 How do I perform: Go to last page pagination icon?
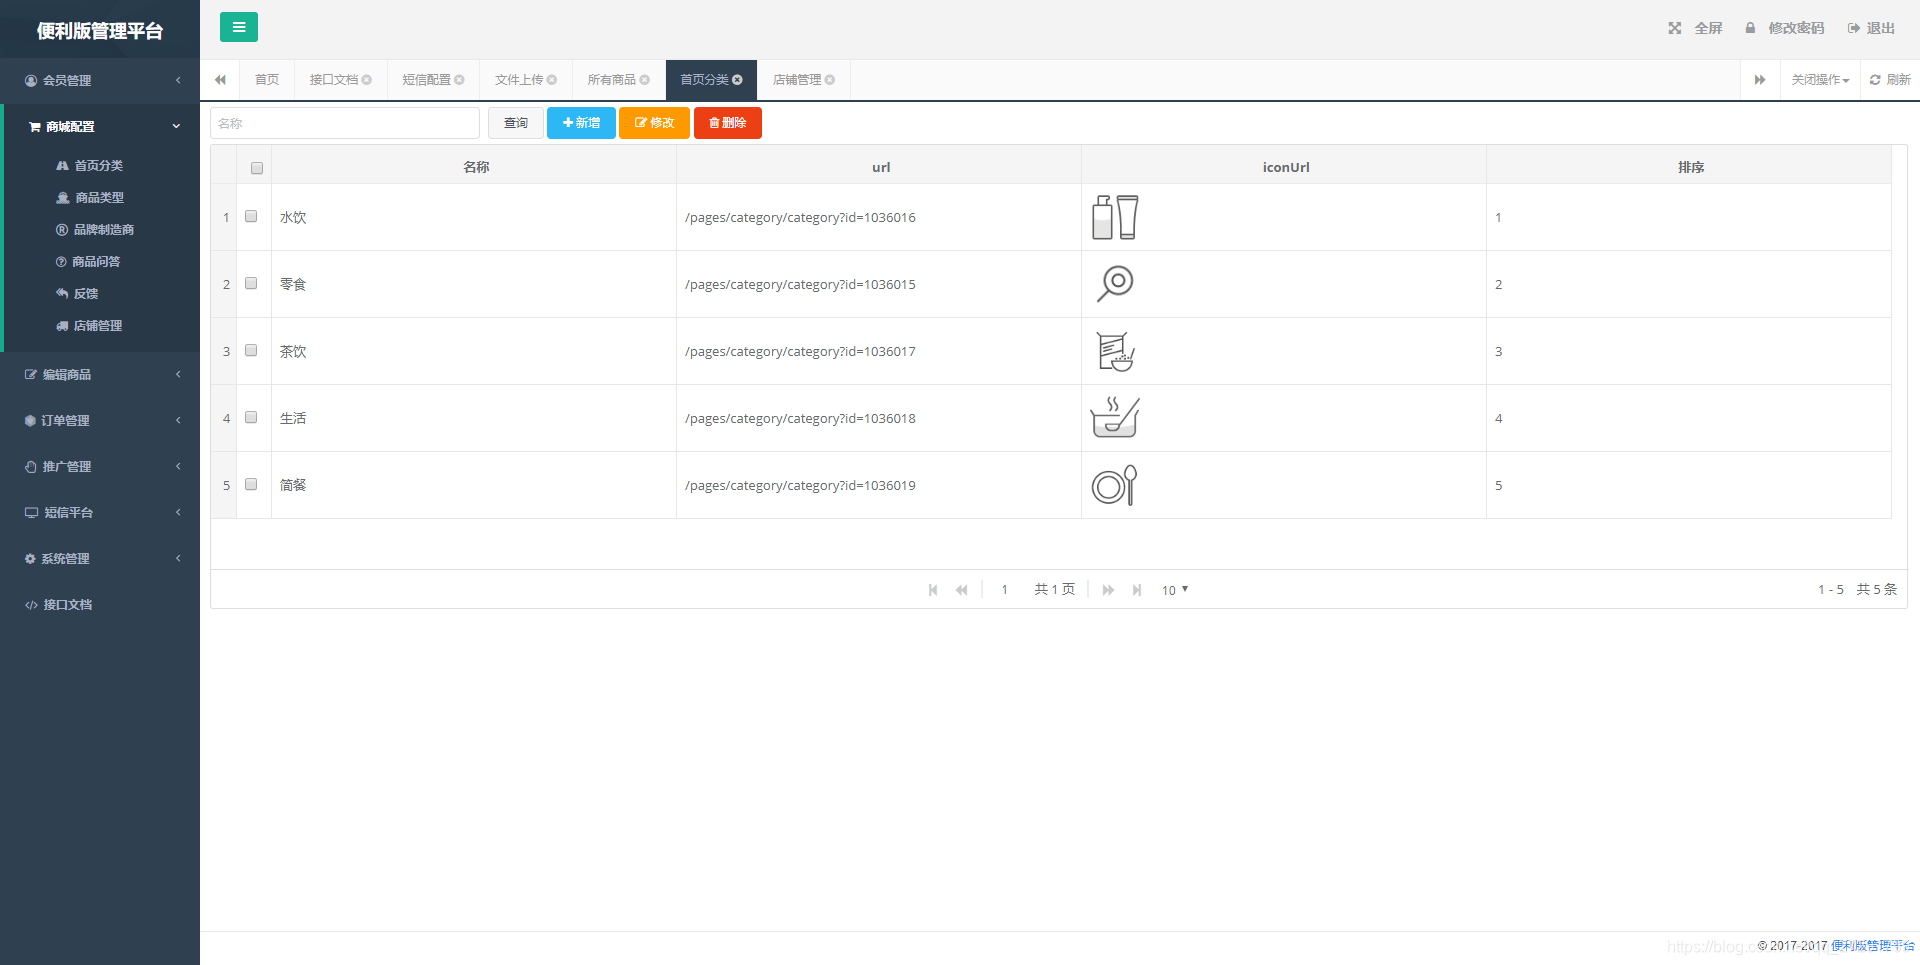coord(1137,590)
